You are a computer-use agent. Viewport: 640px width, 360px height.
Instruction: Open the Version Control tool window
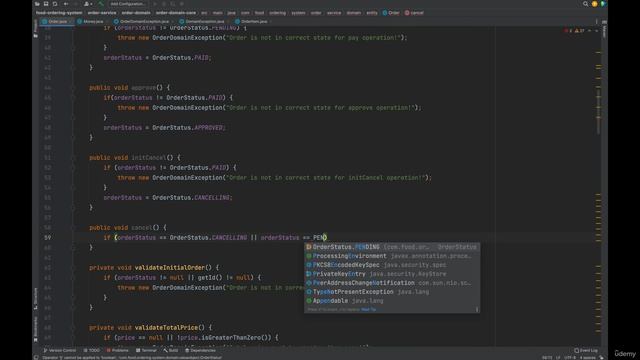60,350
